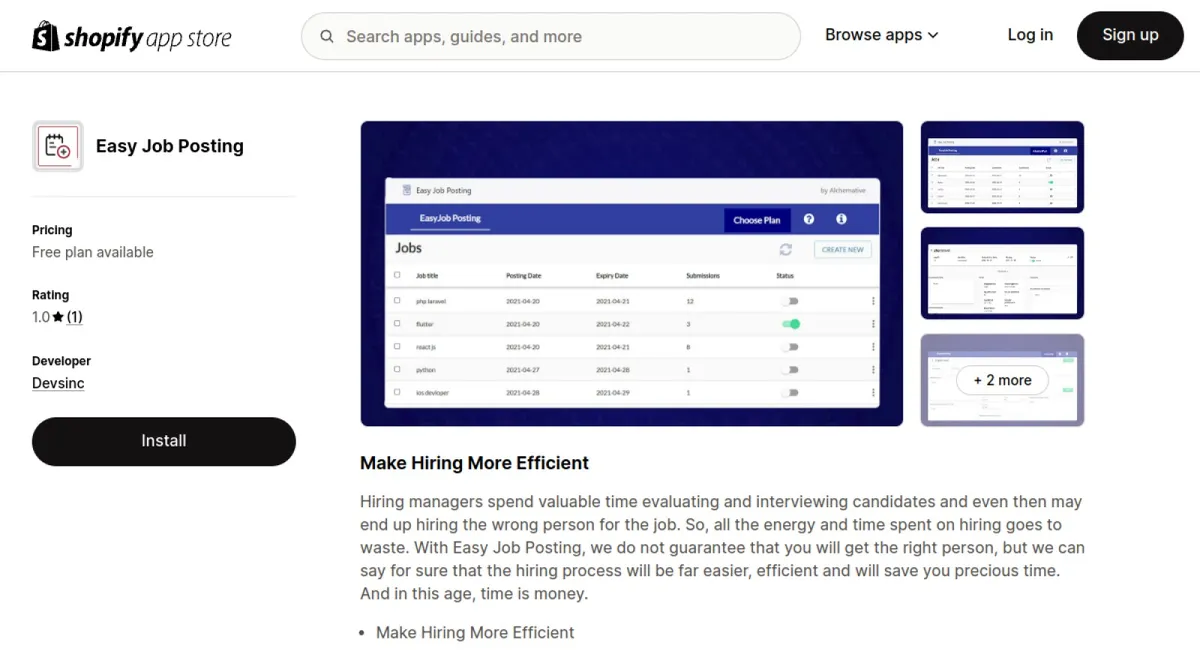Click the Sign up button
The width and height of the screenshot is (1200, 650).
coord(1130,36)
